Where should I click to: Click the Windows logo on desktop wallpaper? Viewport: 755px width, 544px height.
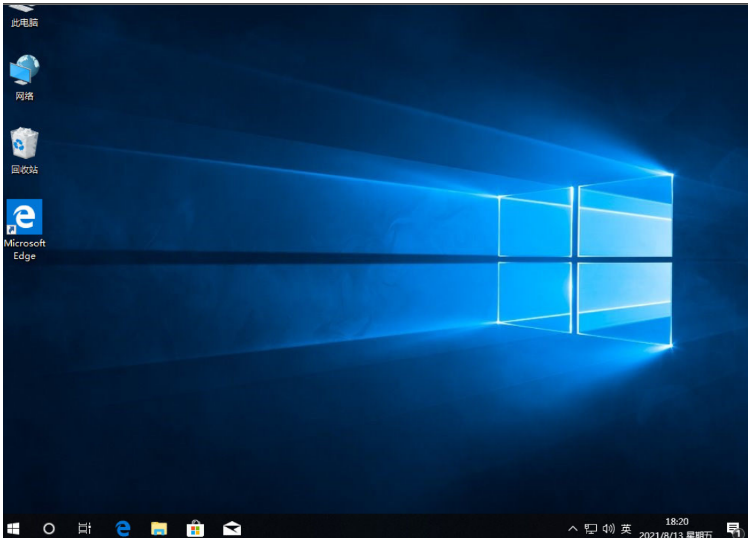pyautogui.click(x=585, y=262)
